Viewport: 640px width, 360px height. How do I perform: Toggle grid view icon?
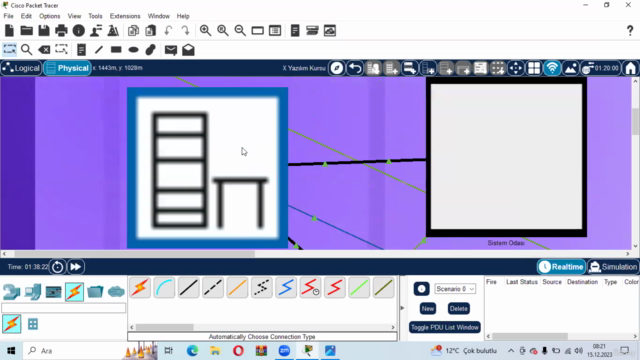pos(534,68)
